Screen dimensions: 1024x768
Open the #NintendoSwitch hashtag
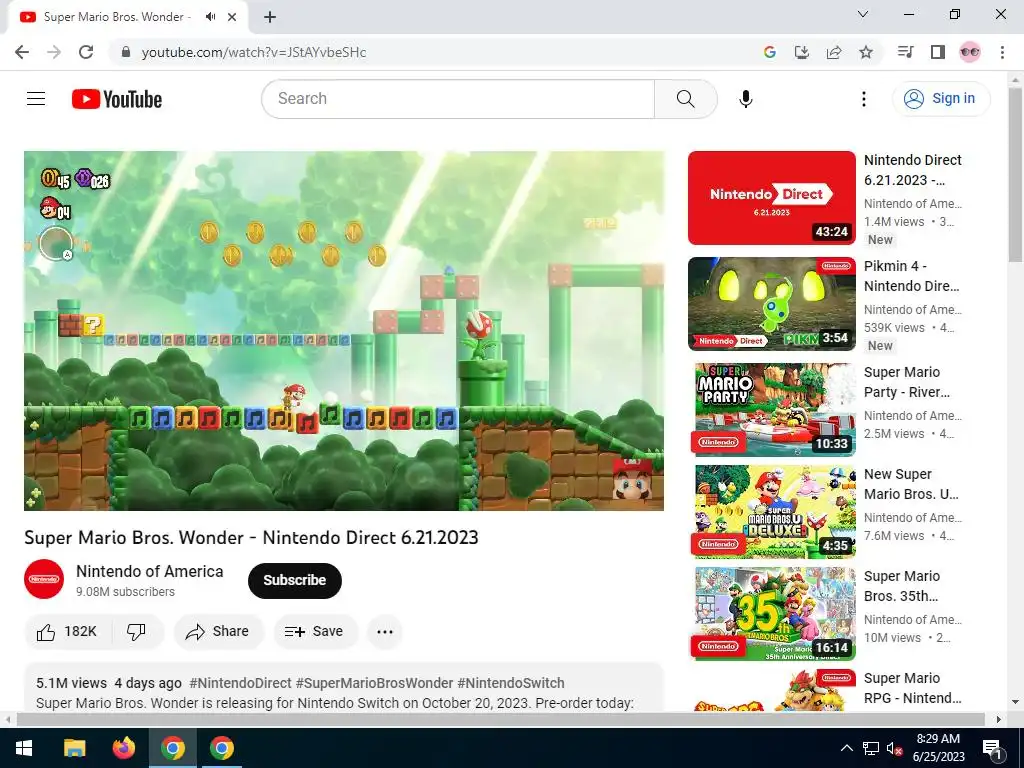pos(511,683)
